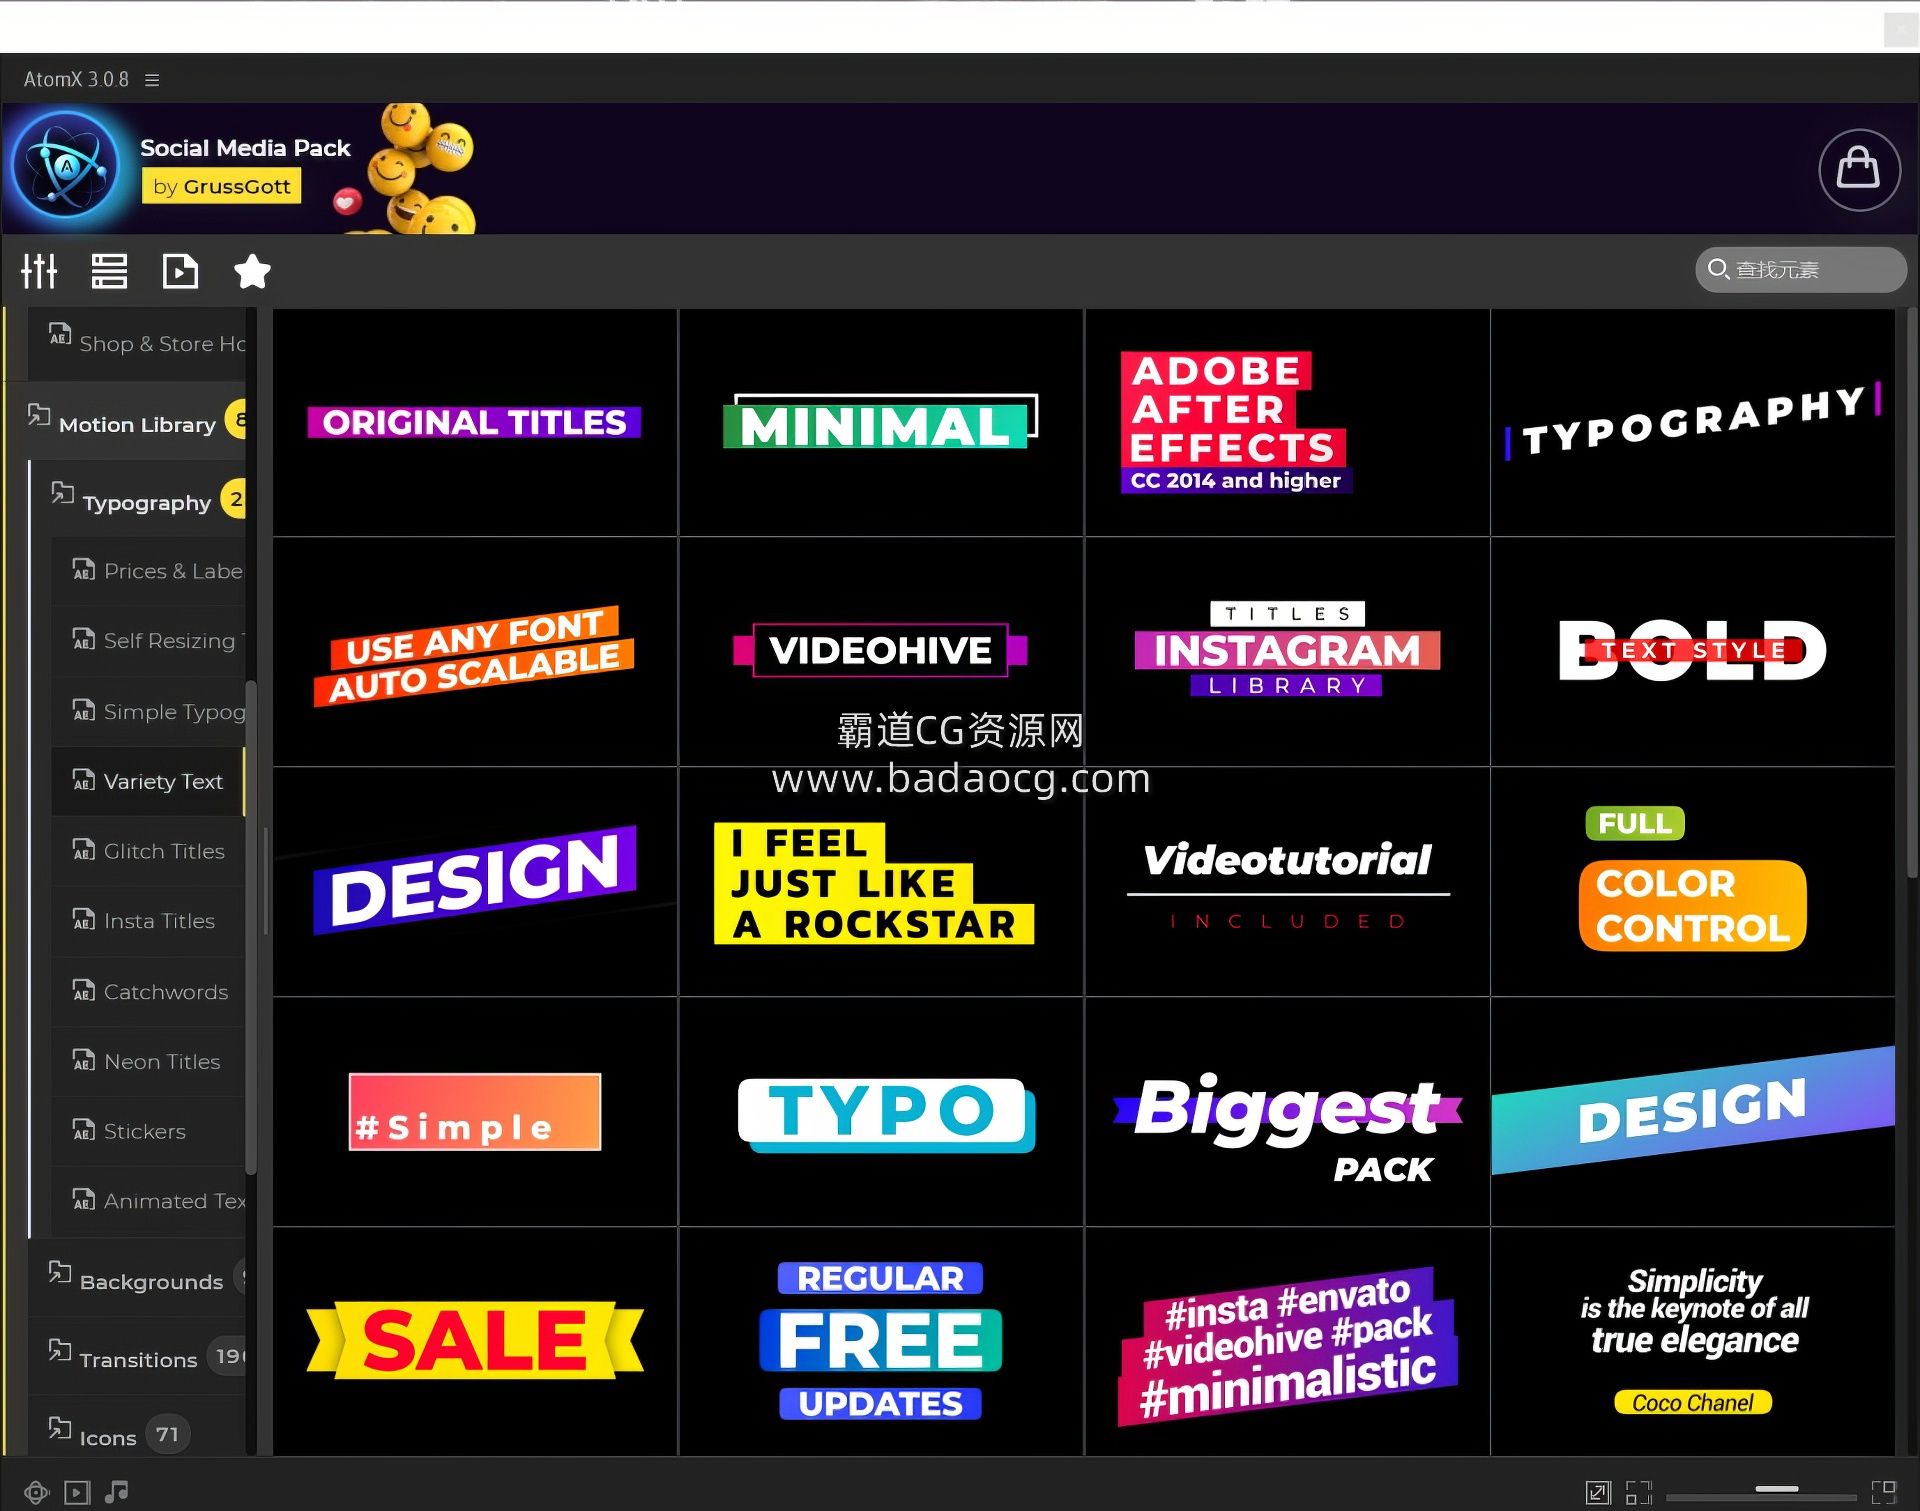
Task: Select REGULAR FREE UPDATES thumbnail
Action: point(881,1341)
